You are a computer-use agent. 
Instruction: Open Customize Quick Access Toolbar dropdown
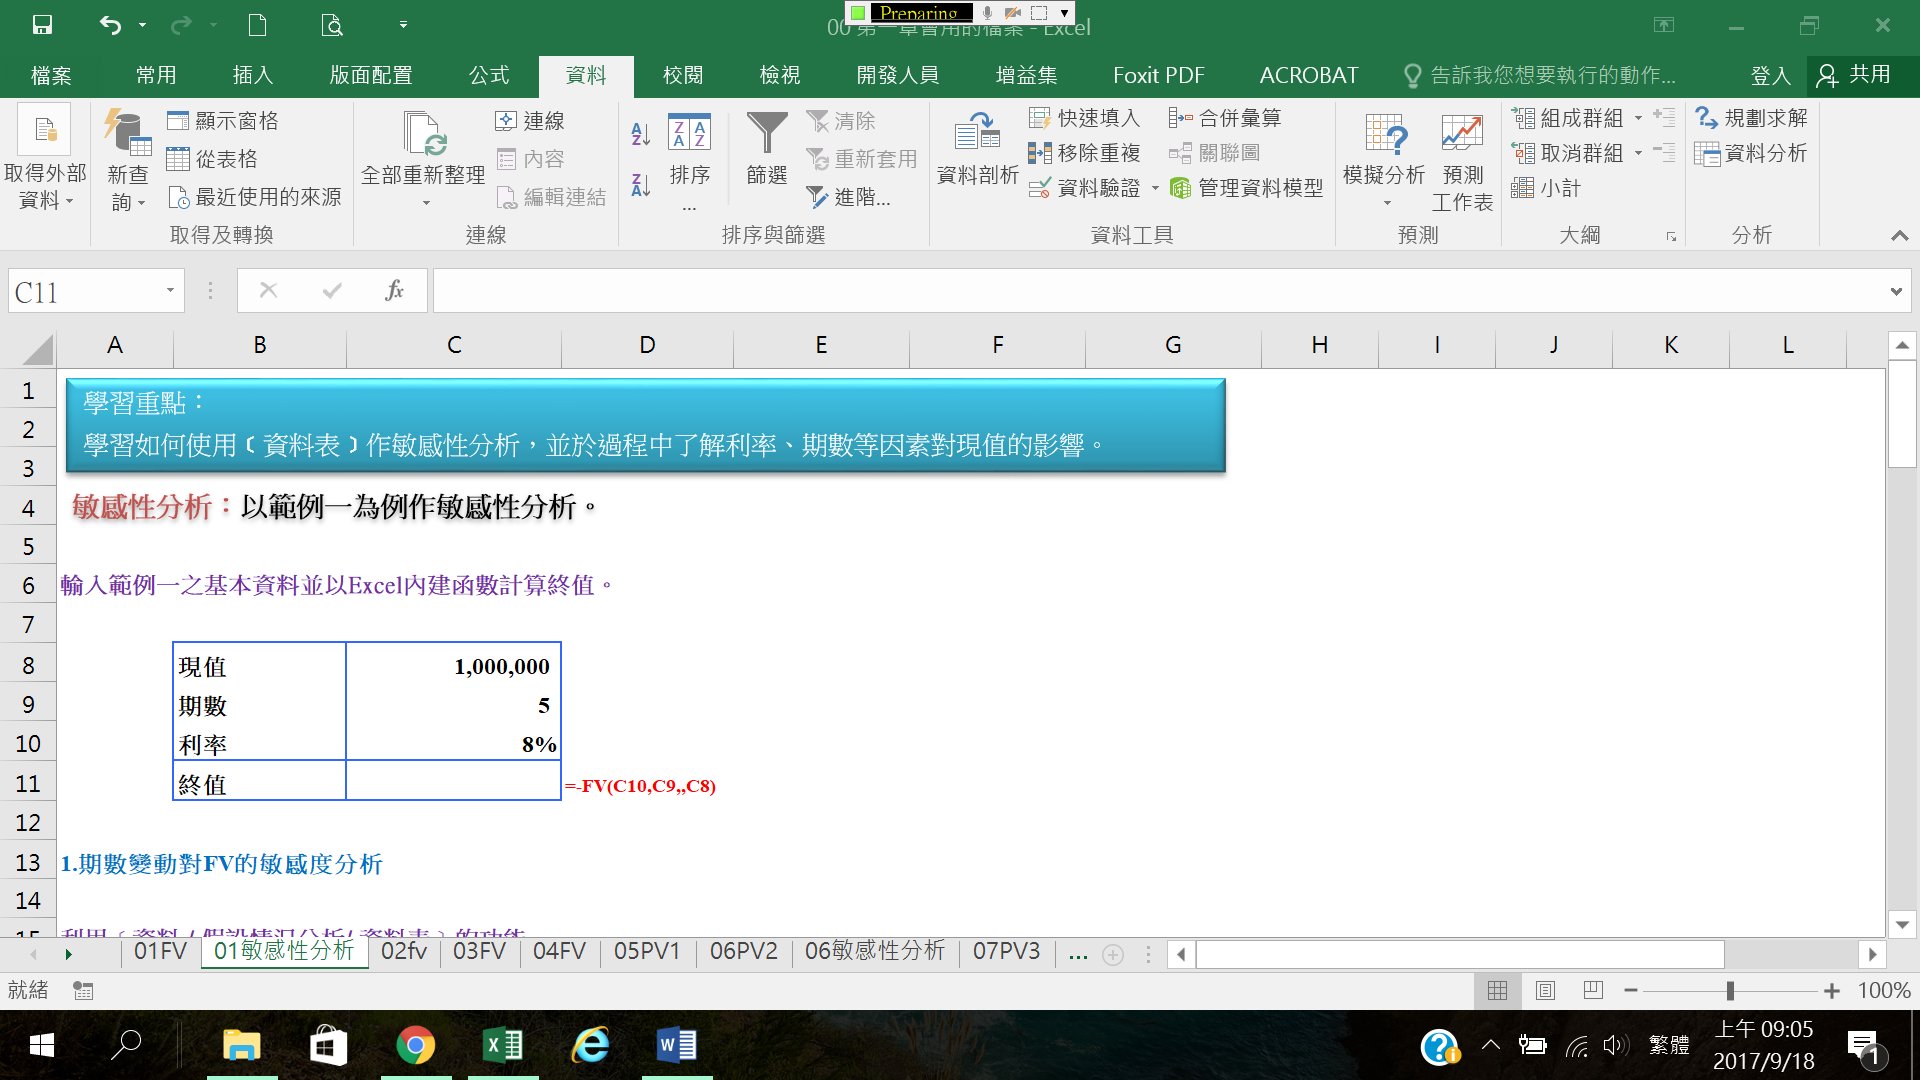[x=403, y=25]
